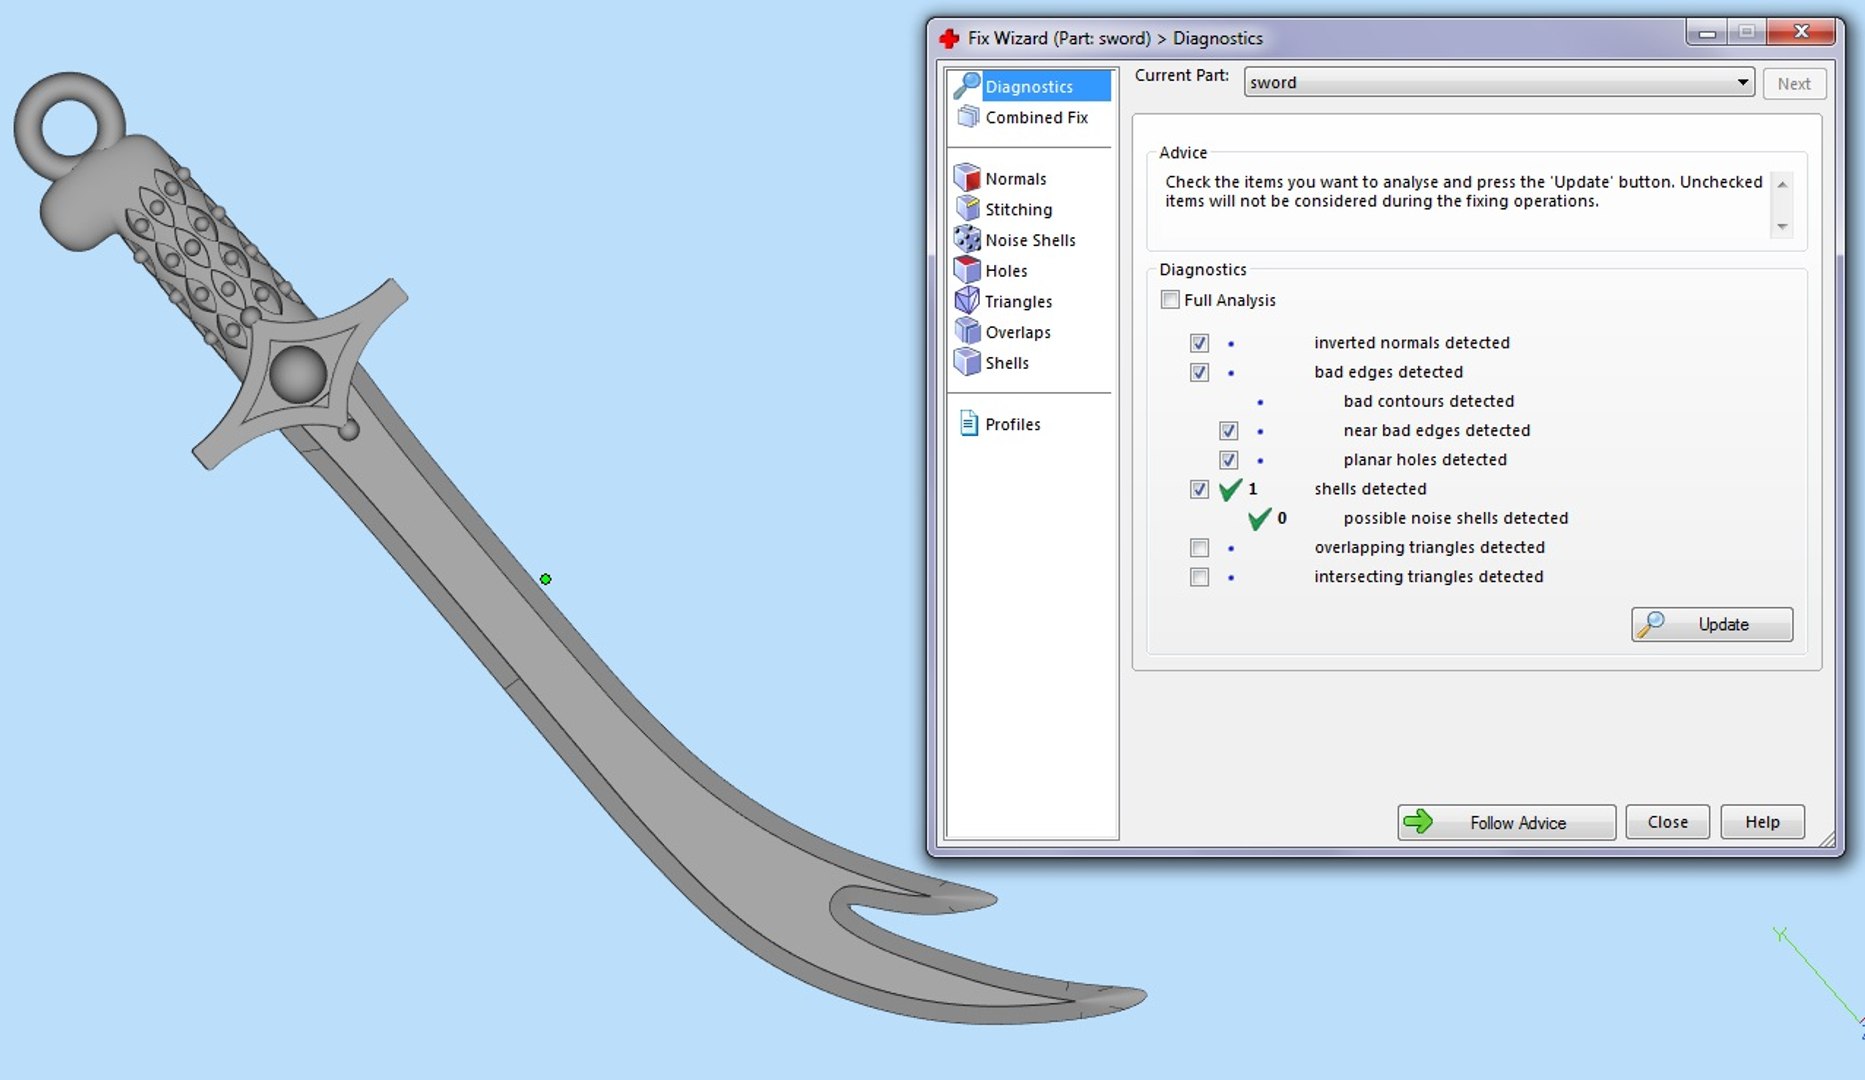Open the Current Part dropdown arrow
The image size is (1865, 1080).
coord(1742,83)
